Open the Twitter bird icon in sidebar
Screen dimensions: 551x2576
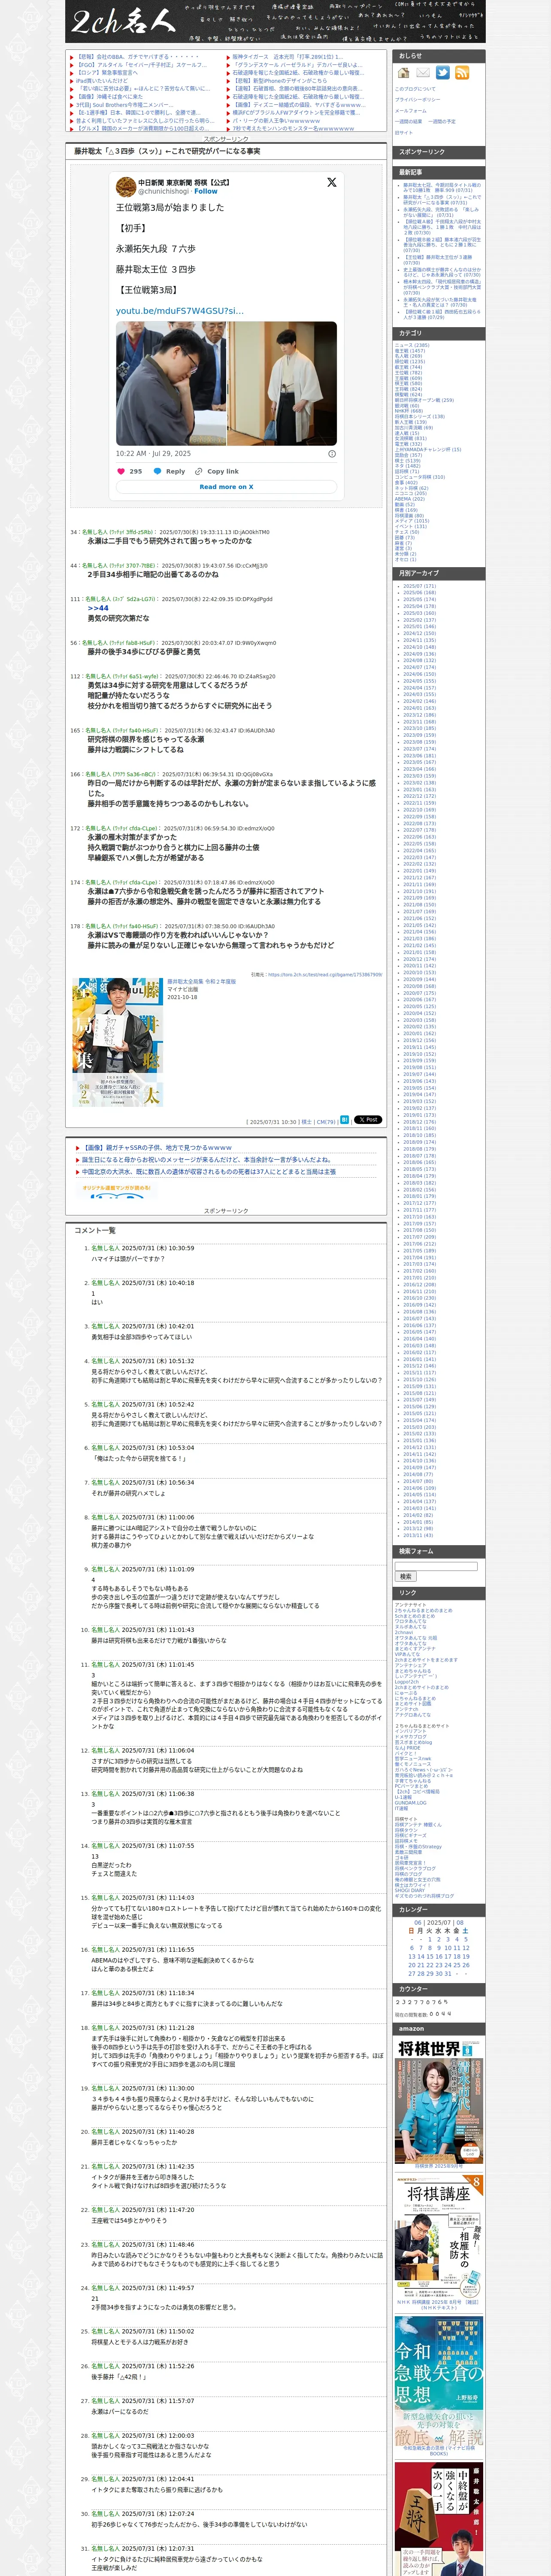[442, 73]
